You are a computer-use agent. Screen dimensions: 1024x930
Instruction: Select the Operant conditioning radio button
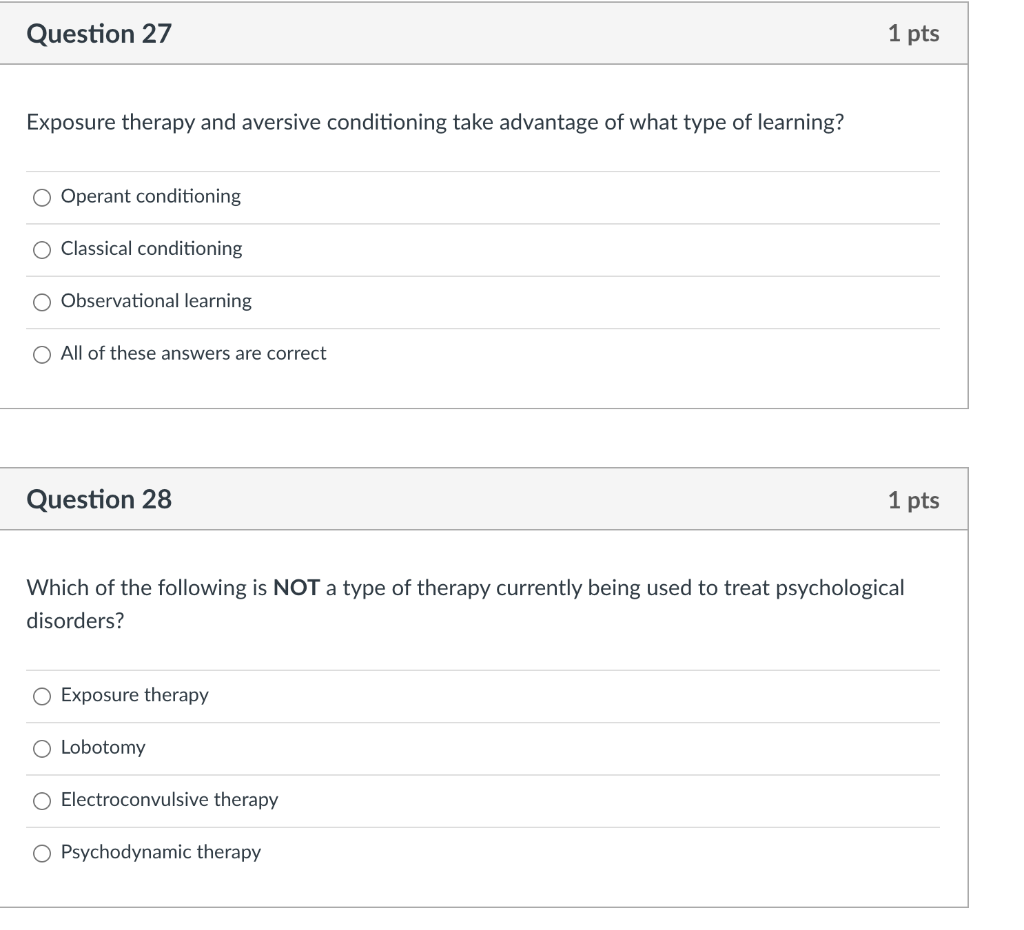41,197
